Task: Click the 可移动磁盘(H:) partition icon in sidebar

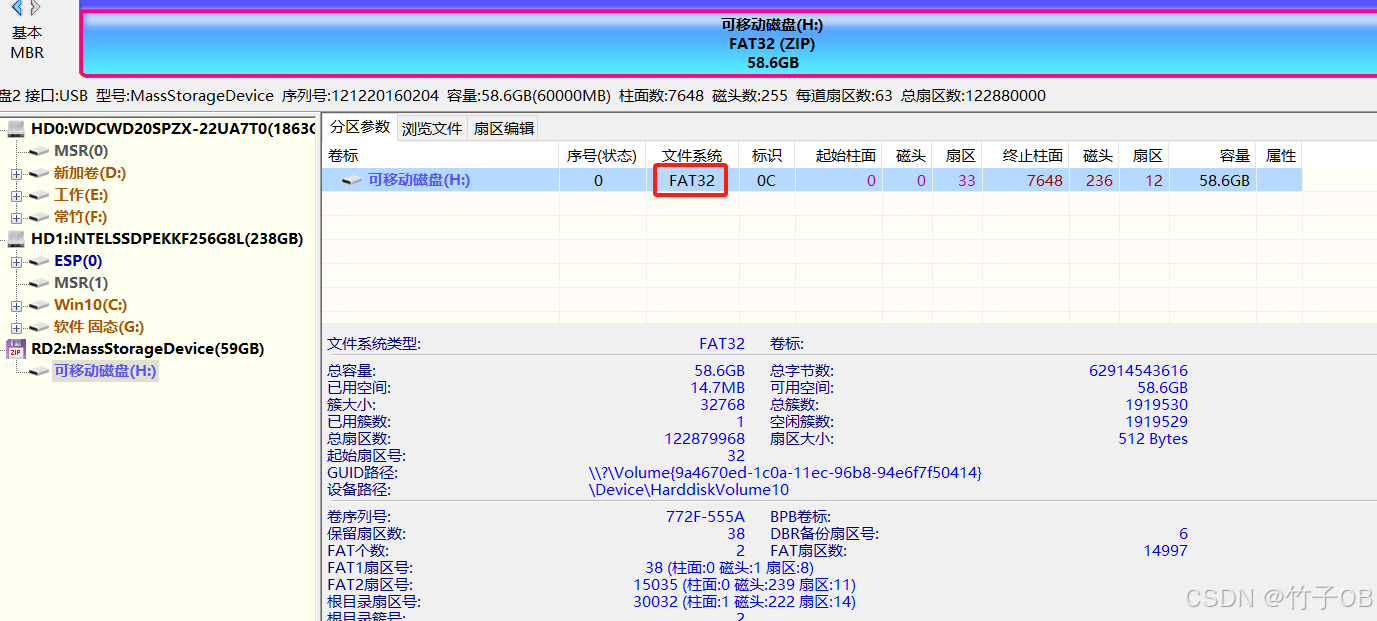Action: tap(38, 370)
